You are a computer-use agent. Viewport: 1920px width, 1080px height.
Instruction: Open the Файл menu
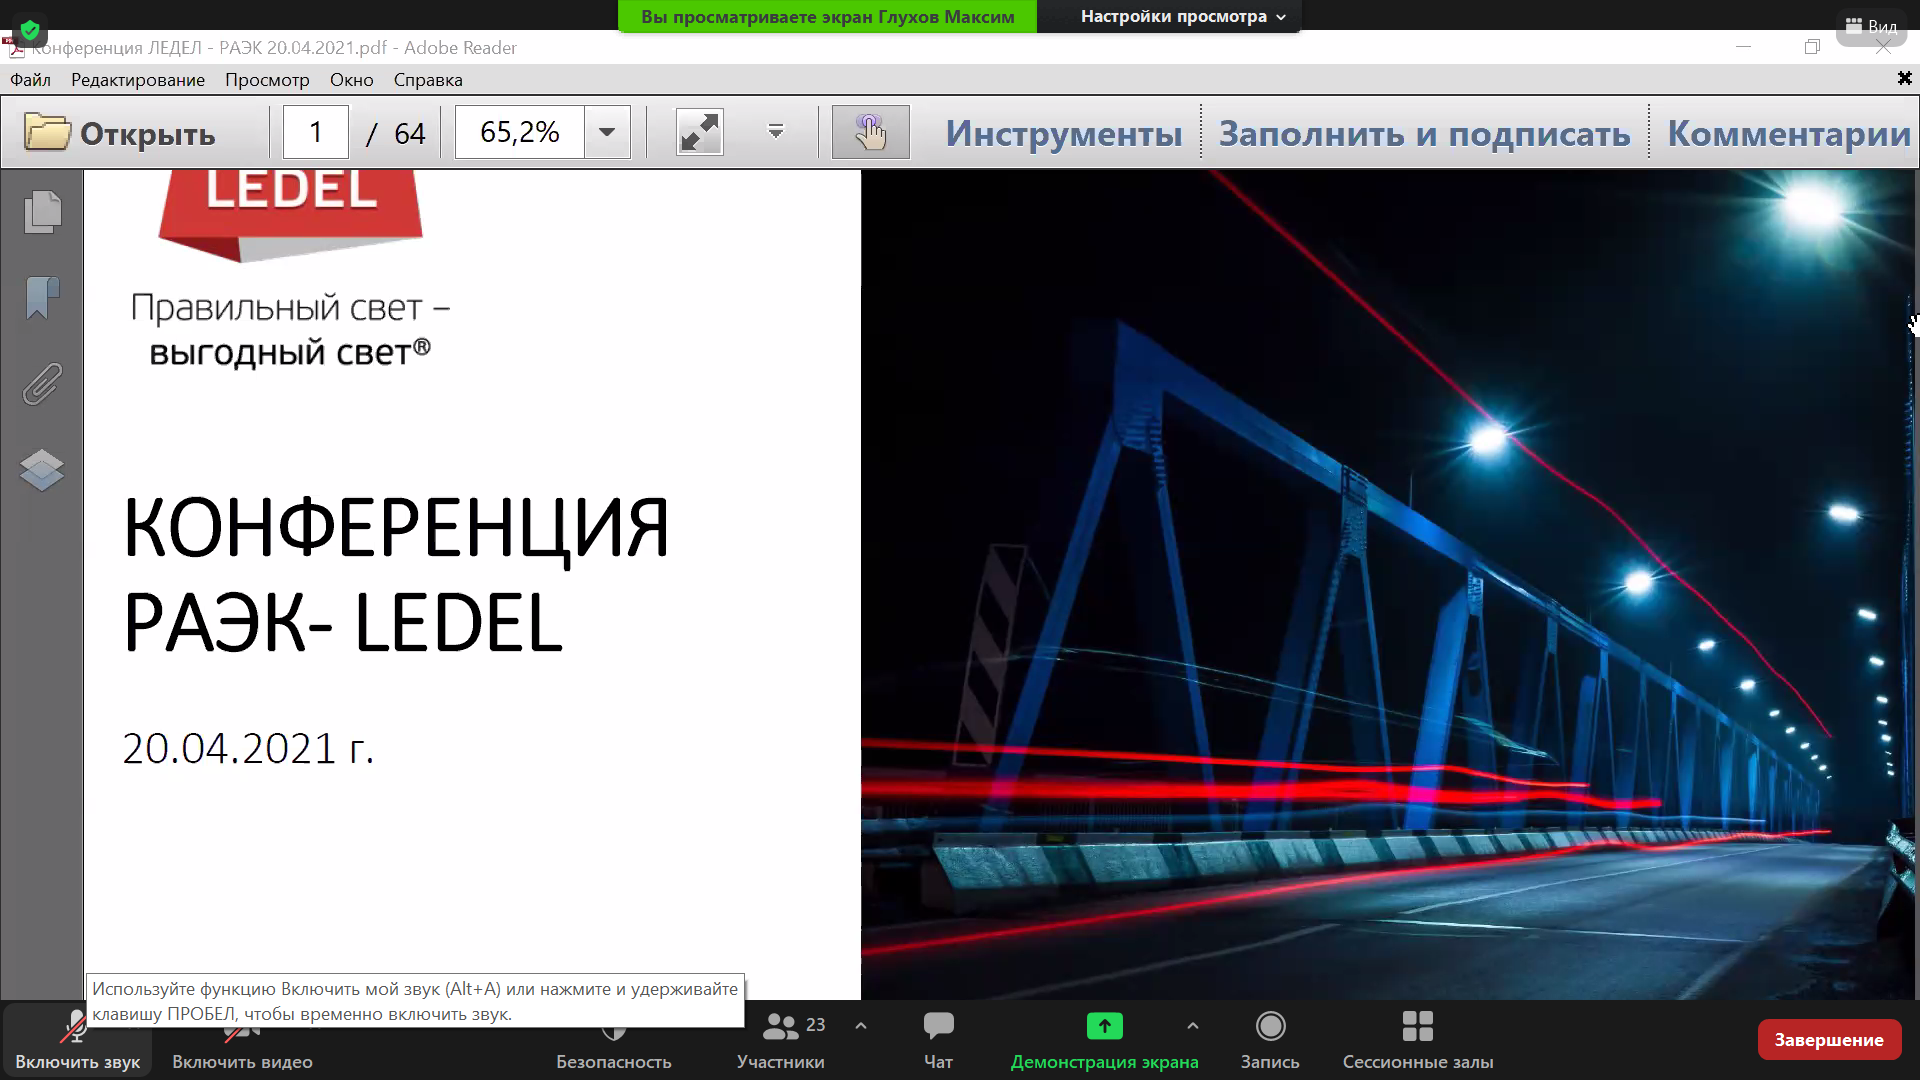pyautogui.click(x=30, y=80)
